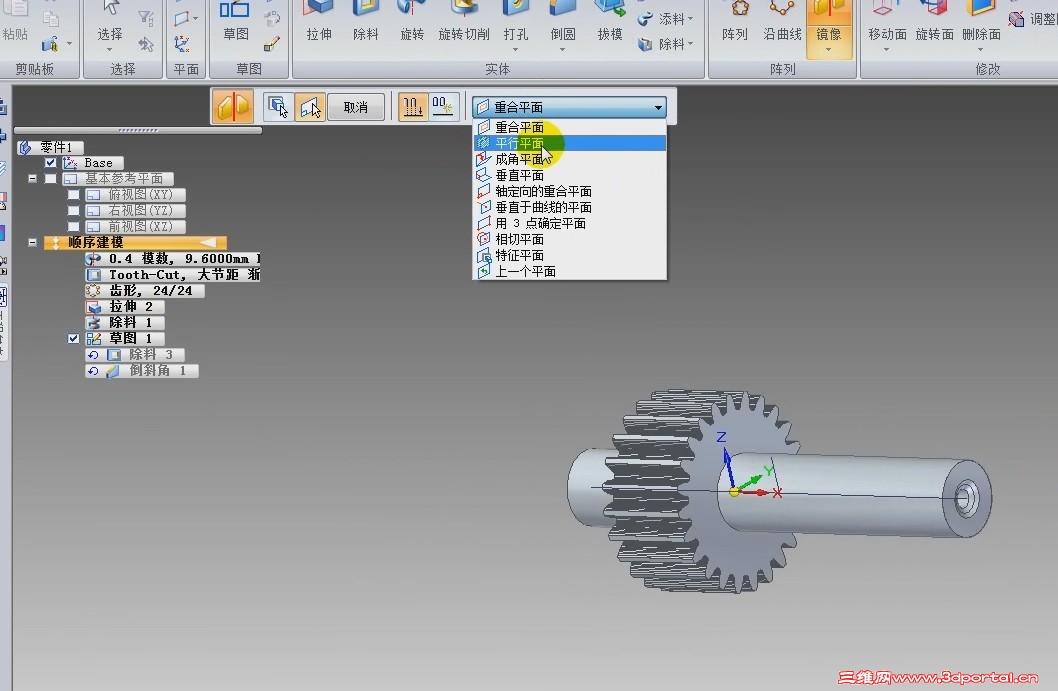Select 垂直平面 from plane list

(569, 175)
